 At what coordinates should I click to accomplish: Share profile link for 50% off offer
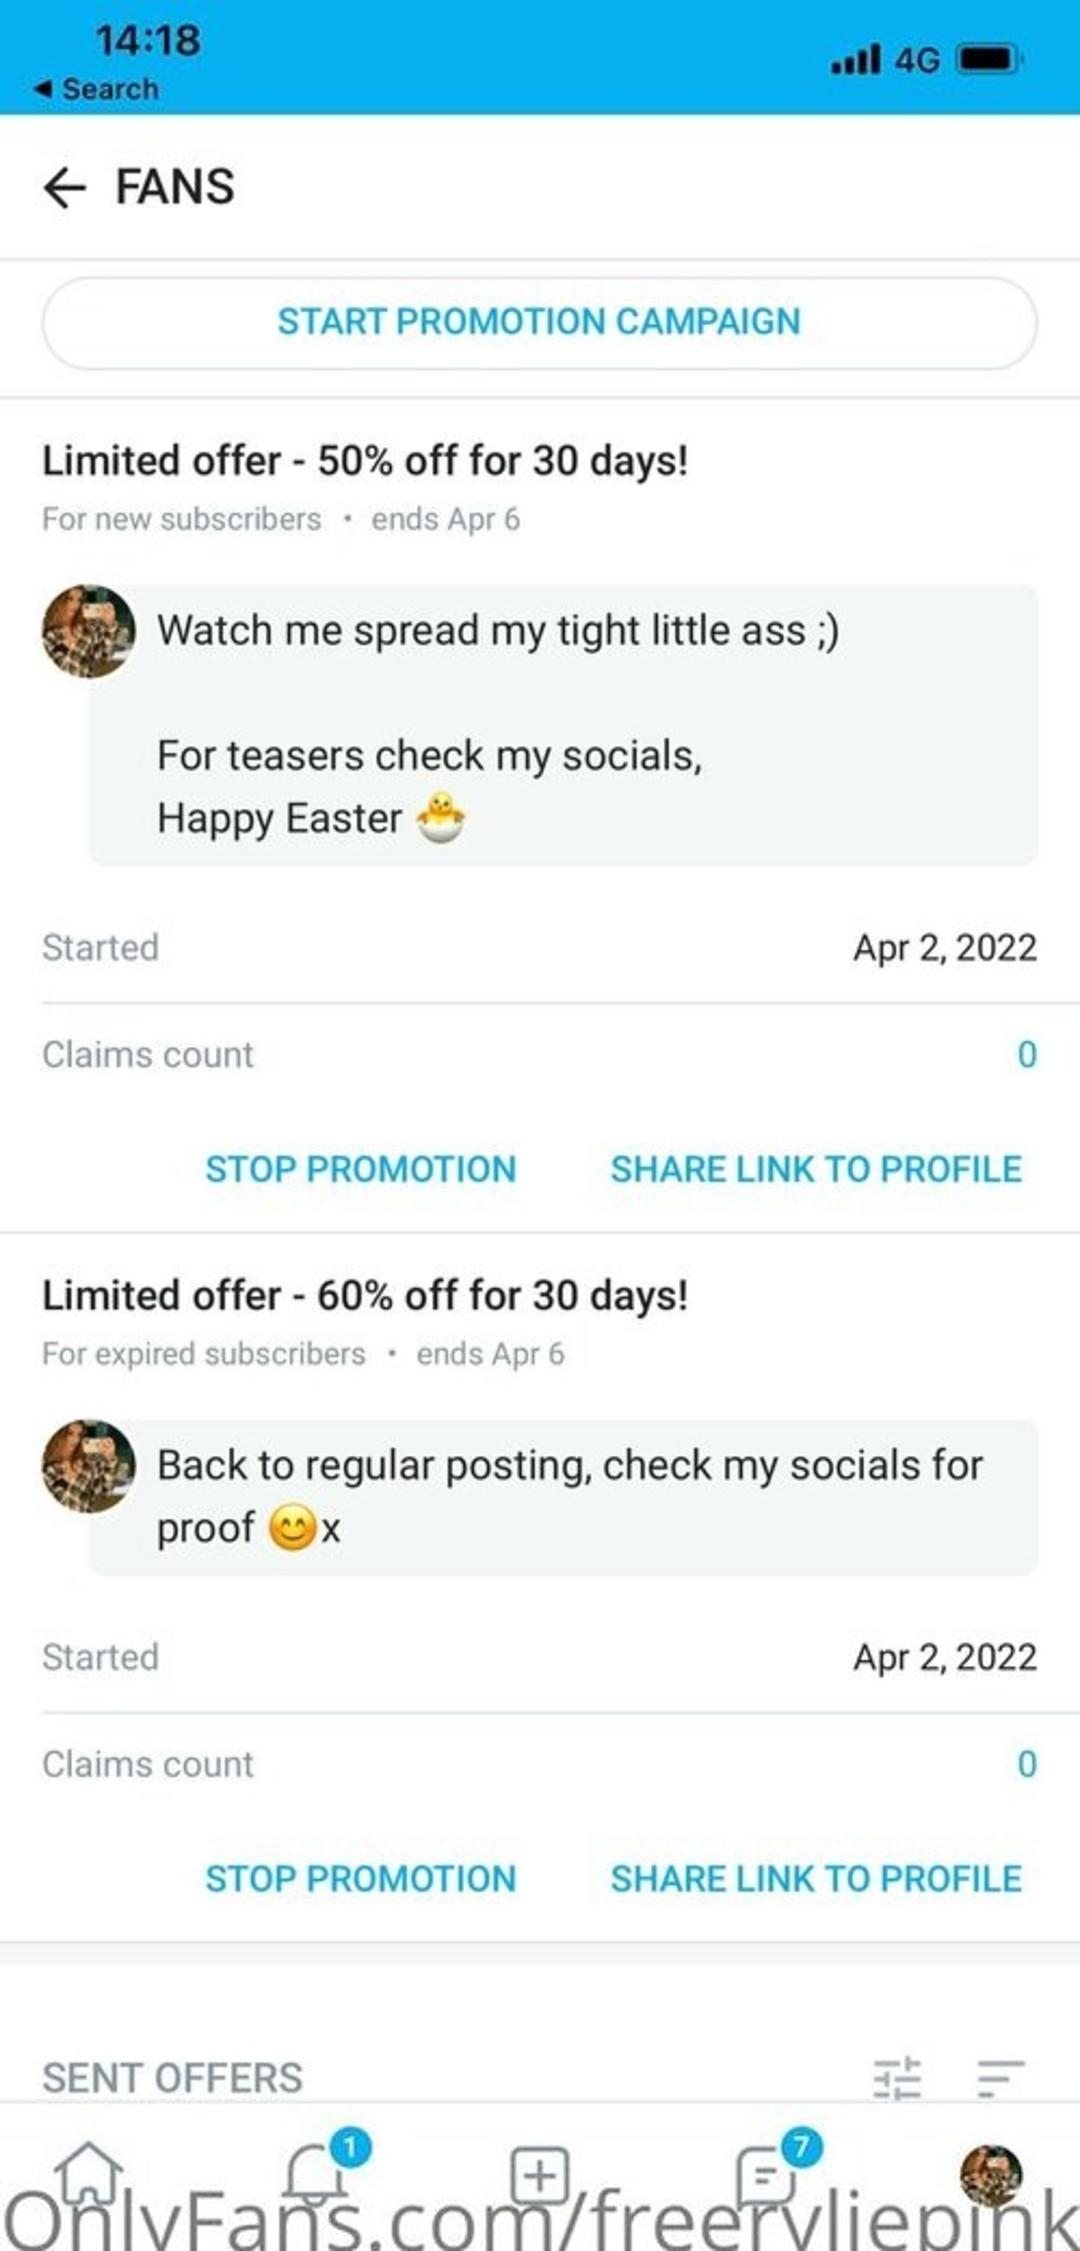pyautogui.click(x=816, y=1169)
